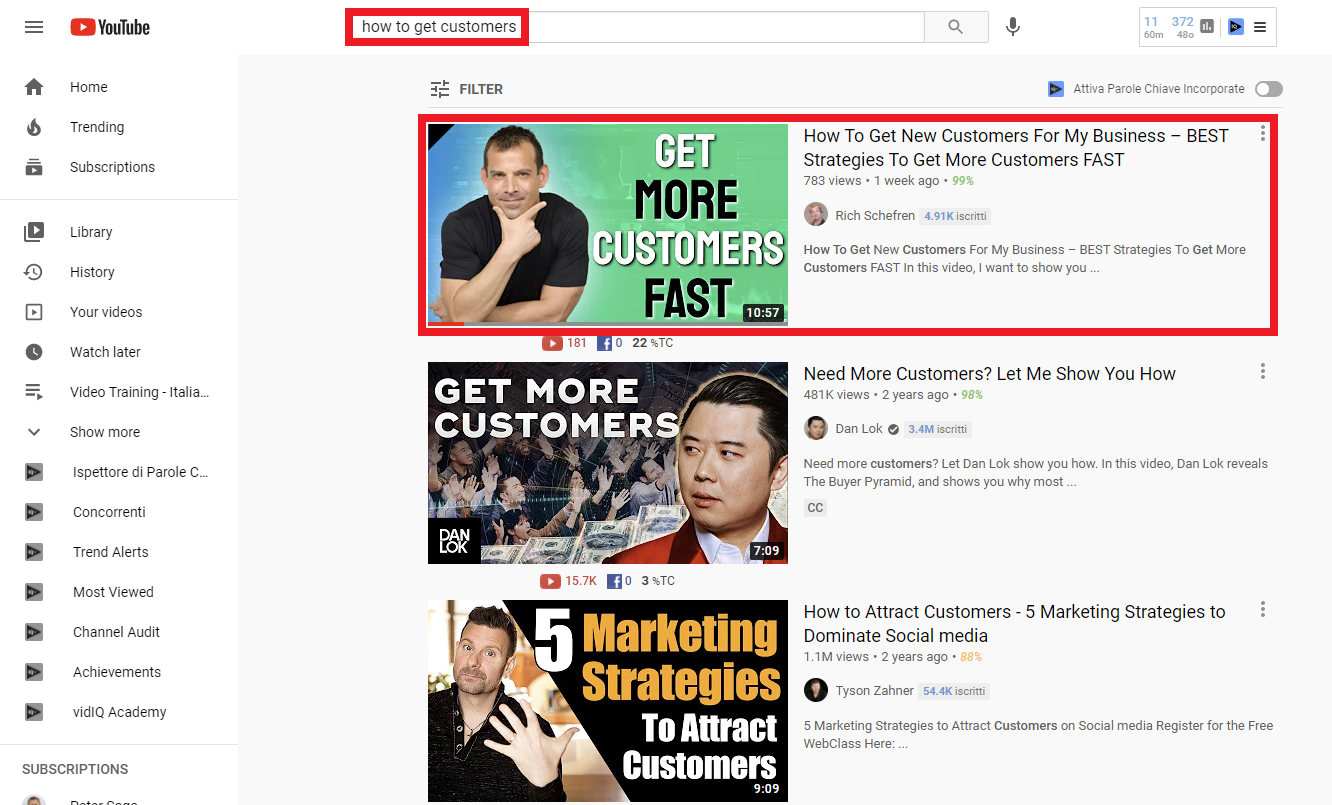Start voice search with the microphone icon

(x=1013, y=27)
